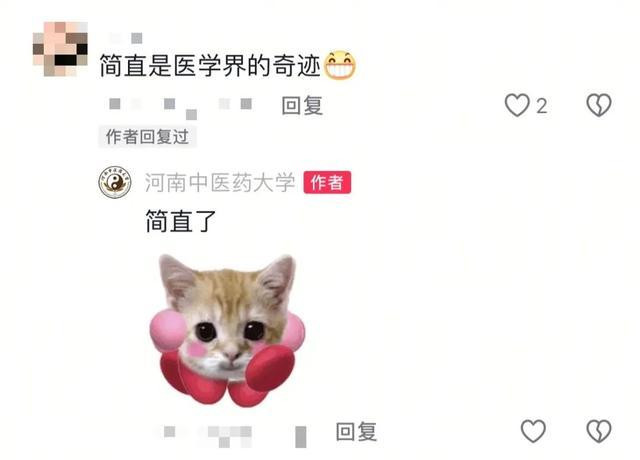Open the 河南中医药大学 username link
This screenshot has width=640, height=460.
click(220, 182)
